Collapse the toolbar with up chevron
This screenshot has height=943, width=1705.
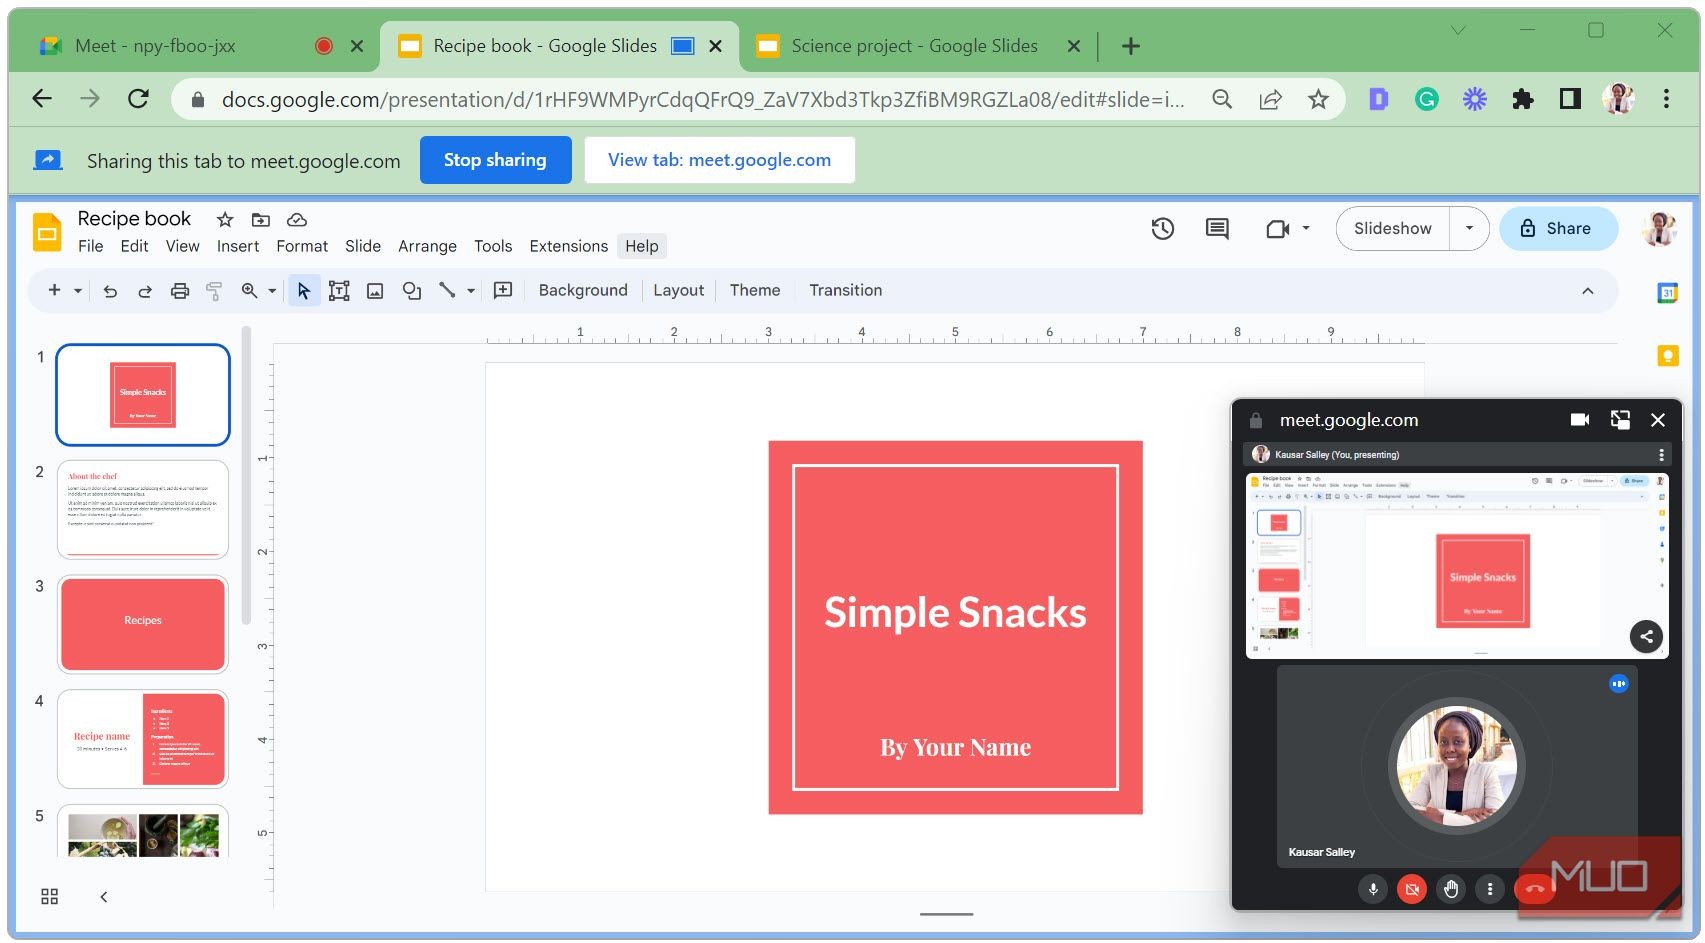point(1587,291)
